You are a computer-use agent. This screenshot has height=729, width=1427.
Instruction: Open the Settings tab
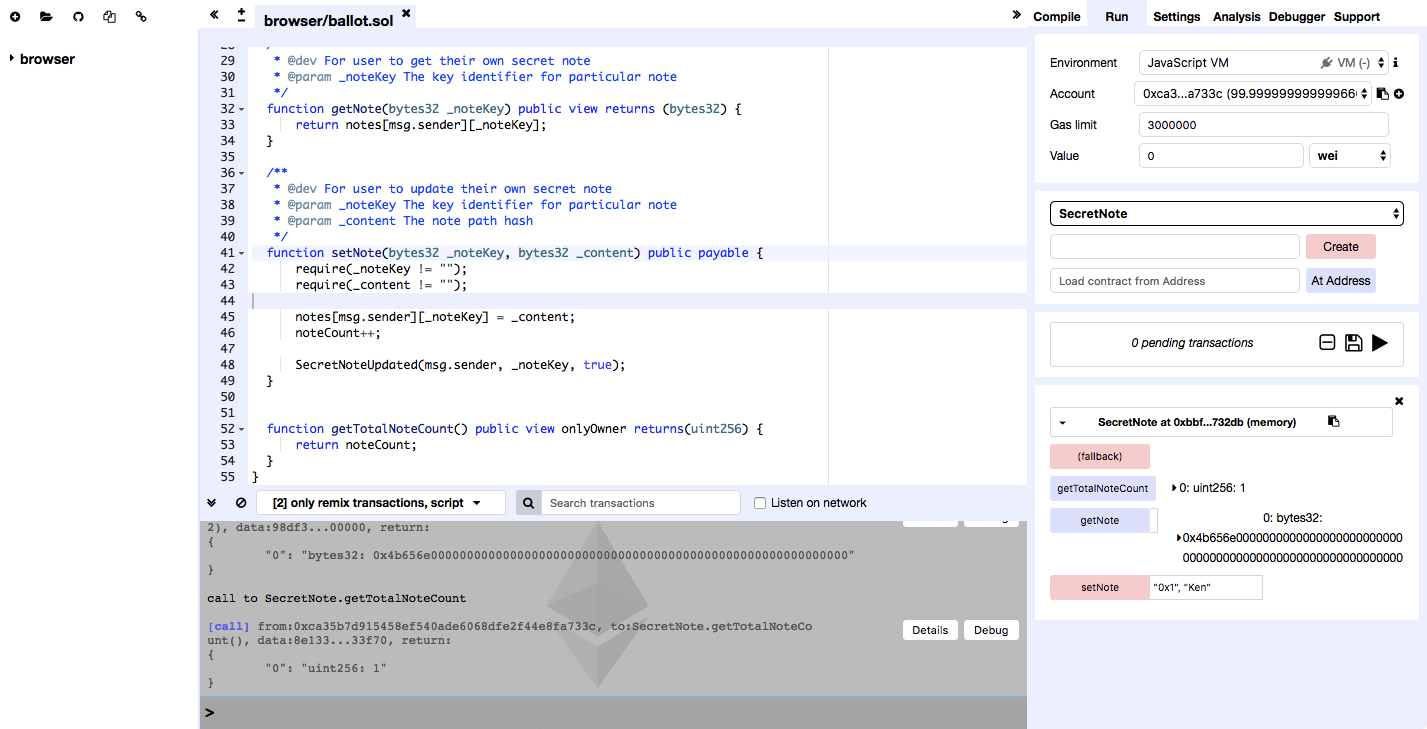click(1176, 16)
